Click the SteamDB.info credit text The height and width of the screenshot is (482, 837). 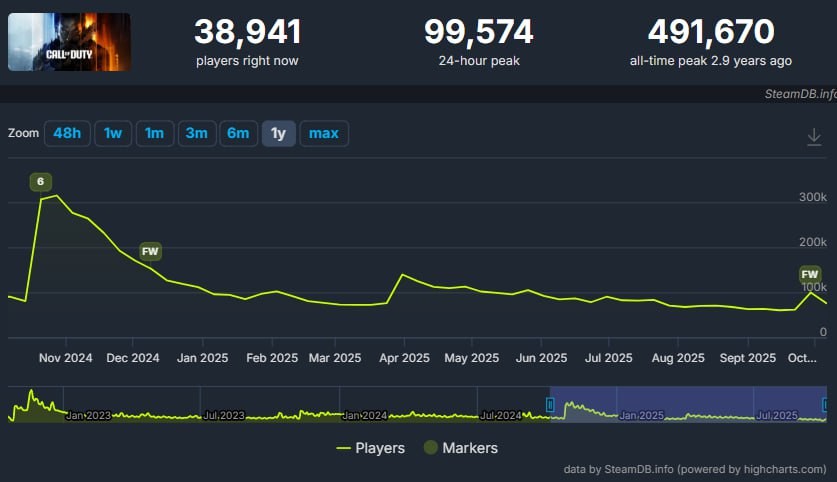797,94
